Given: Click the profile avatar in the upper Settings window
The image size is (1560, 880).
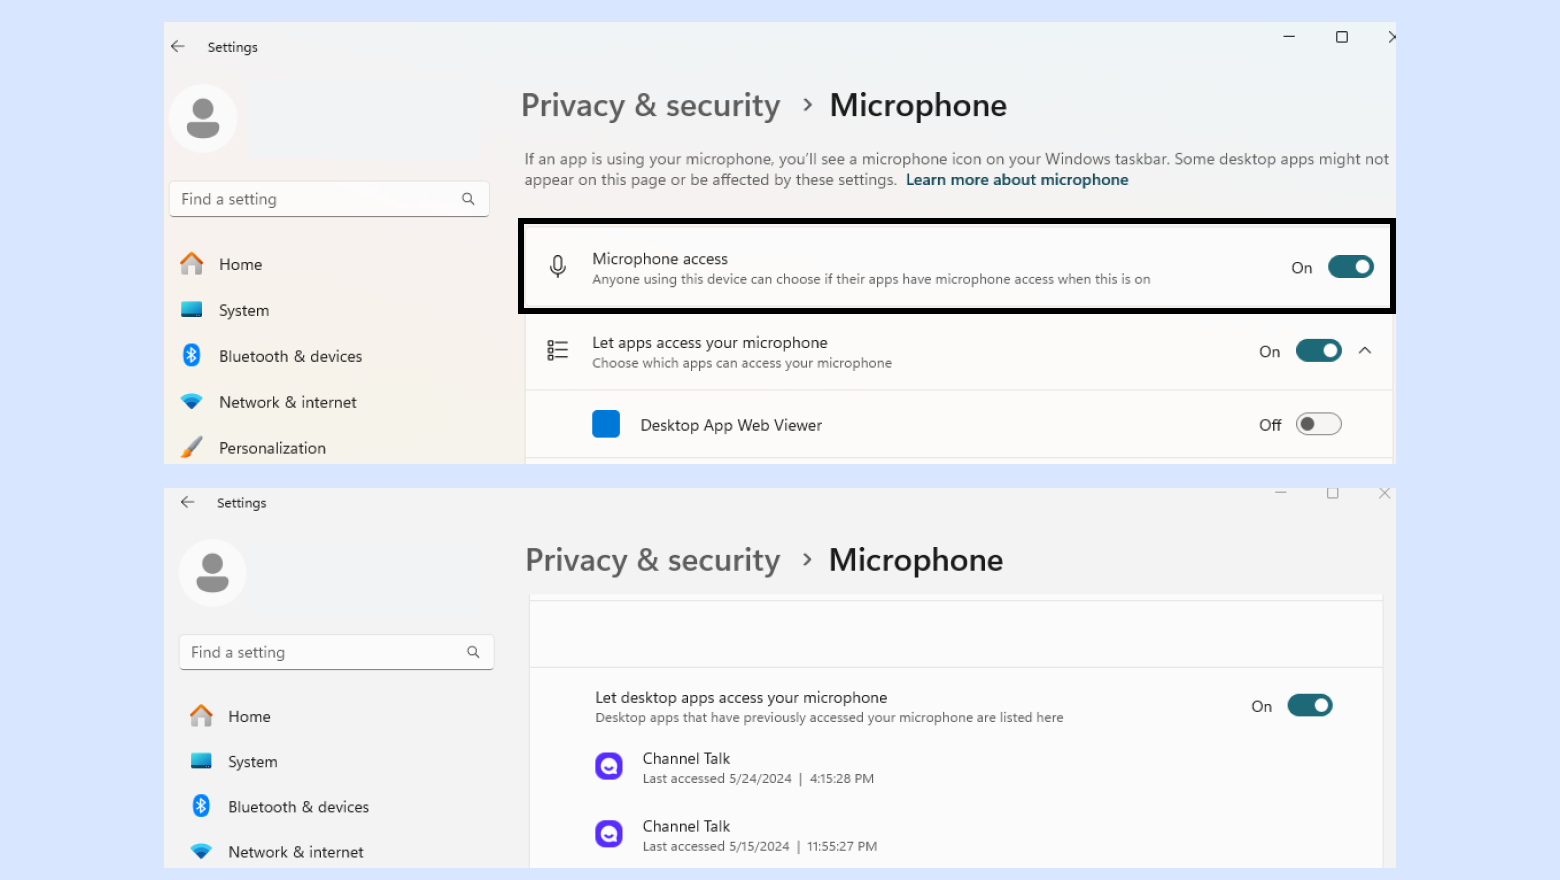Looking at the screenshot, I should click(x=203, y=118).
